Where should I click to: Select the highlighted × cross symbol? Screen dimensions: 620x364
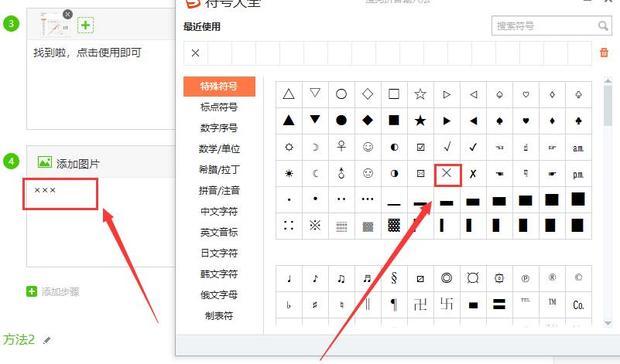pos(447,174)
